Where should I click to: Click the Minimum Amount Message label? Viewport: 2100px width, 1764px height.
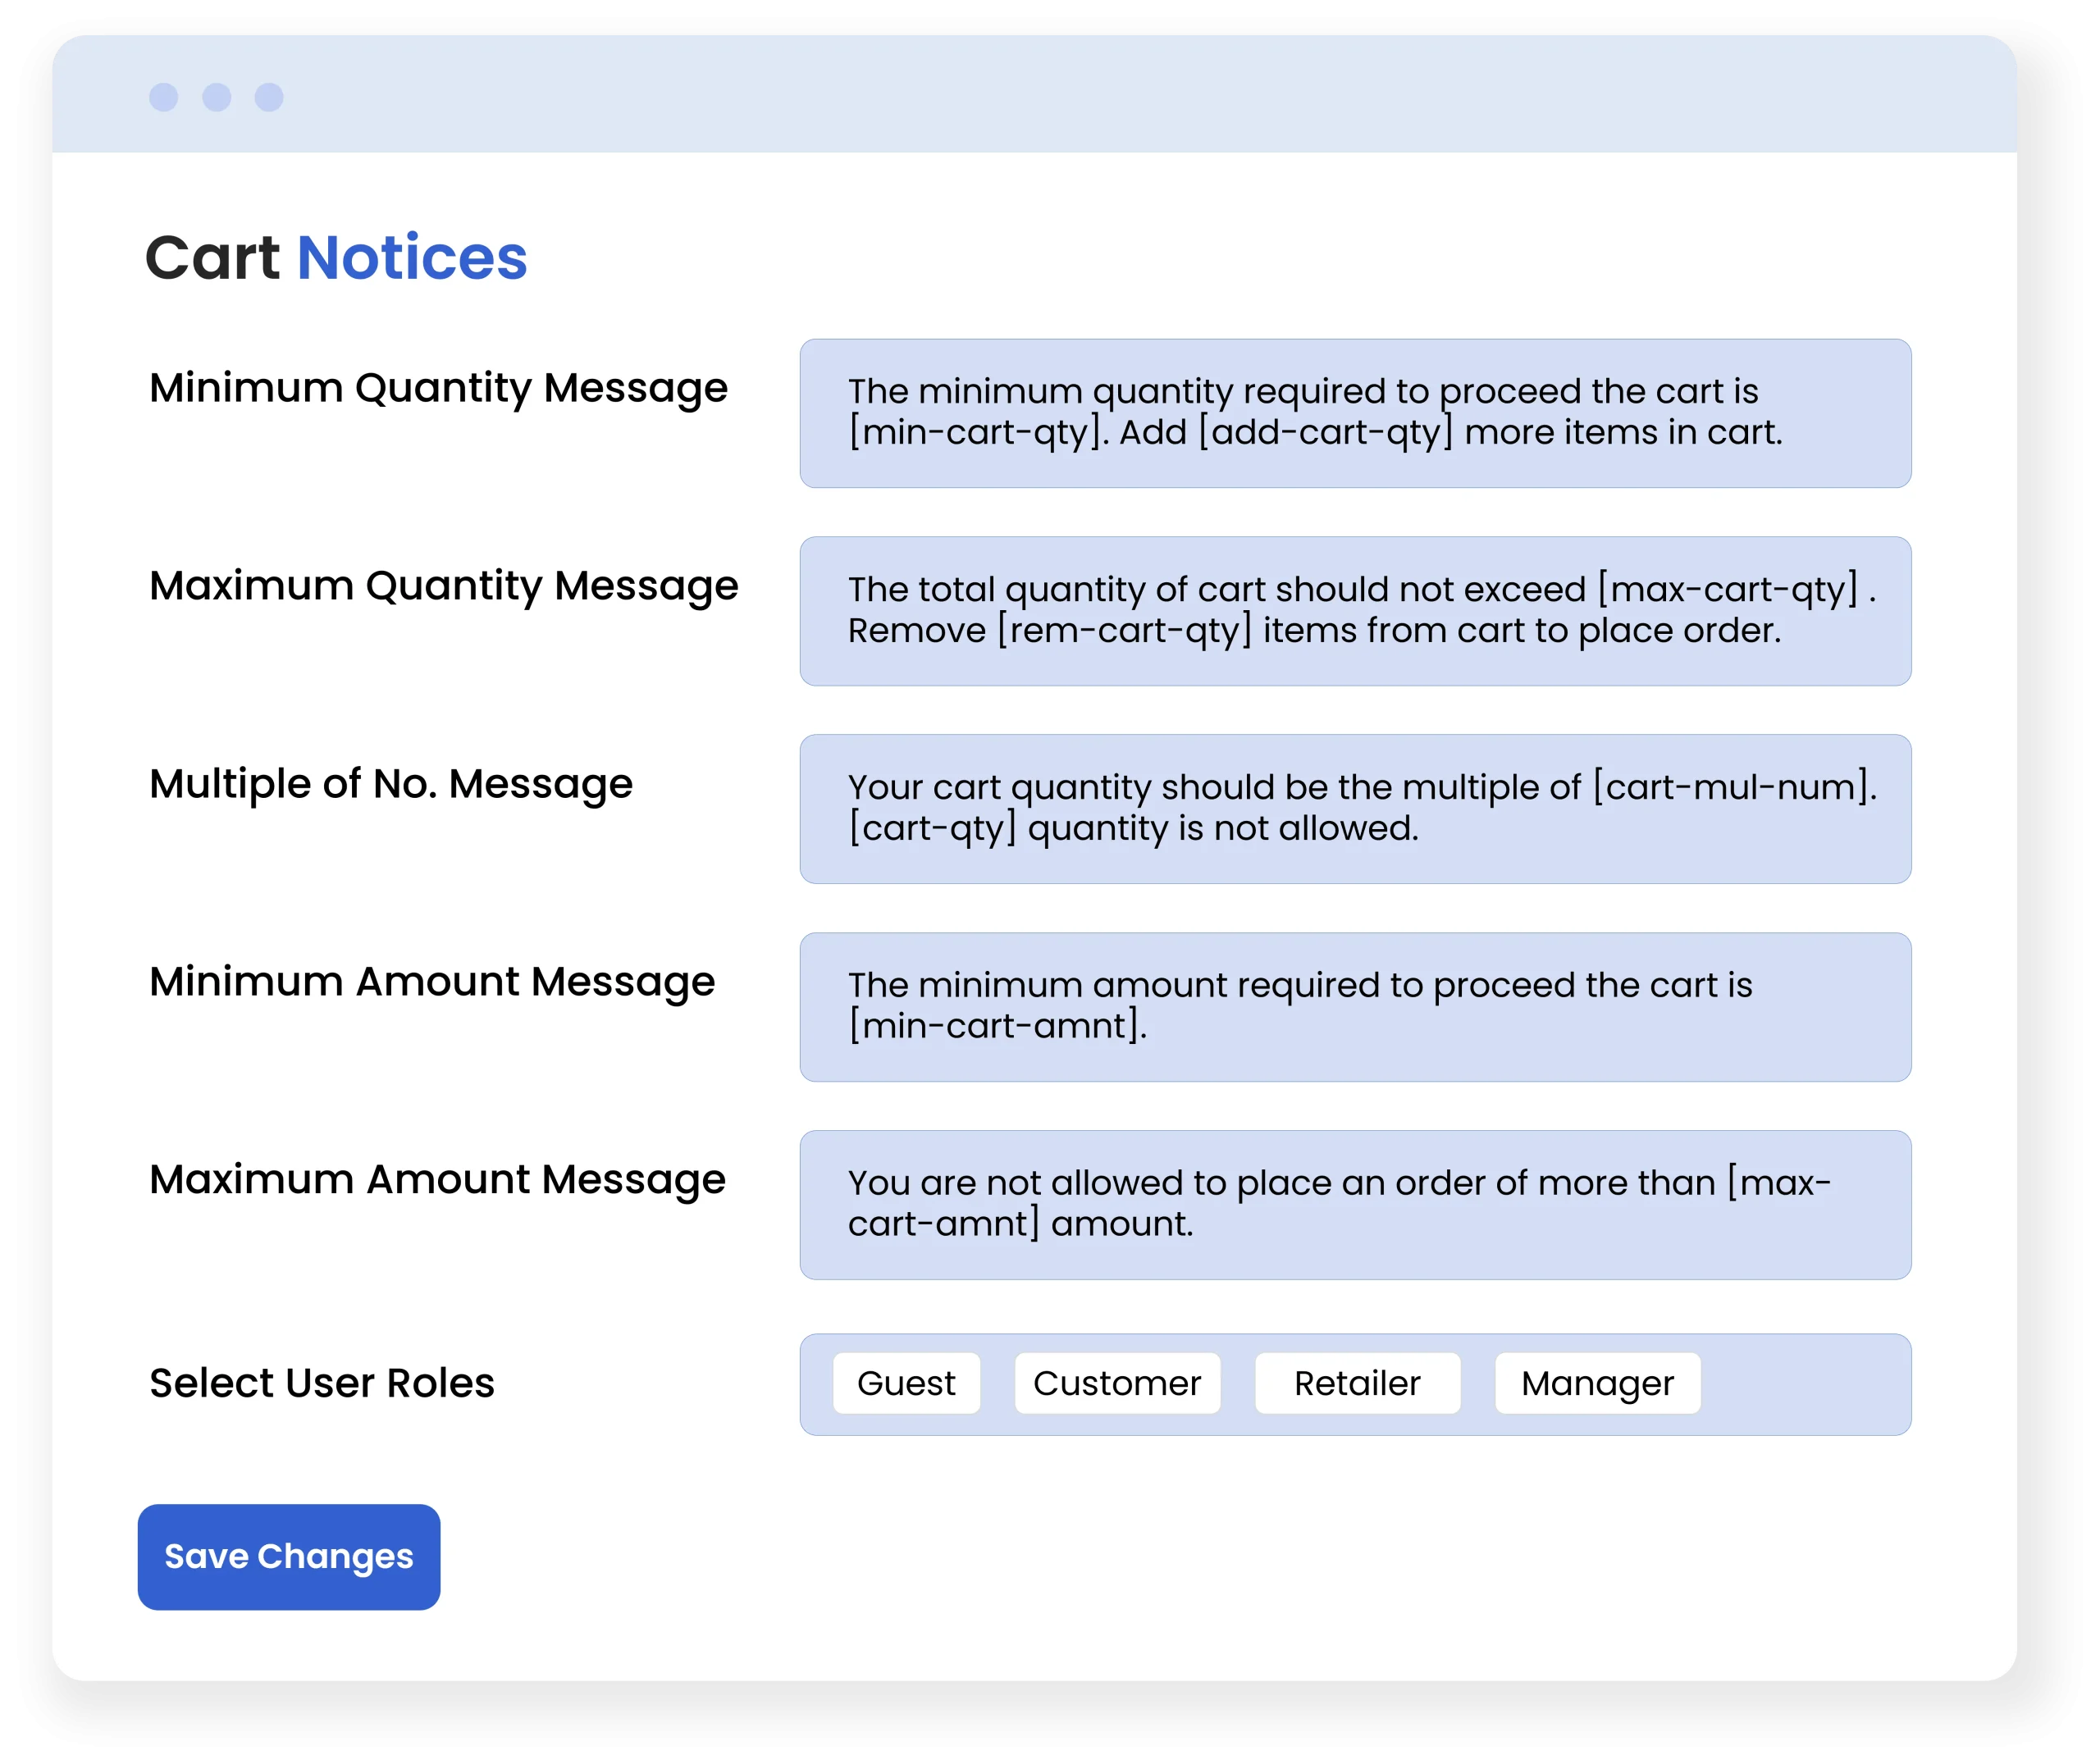click(x=432, y=982)
